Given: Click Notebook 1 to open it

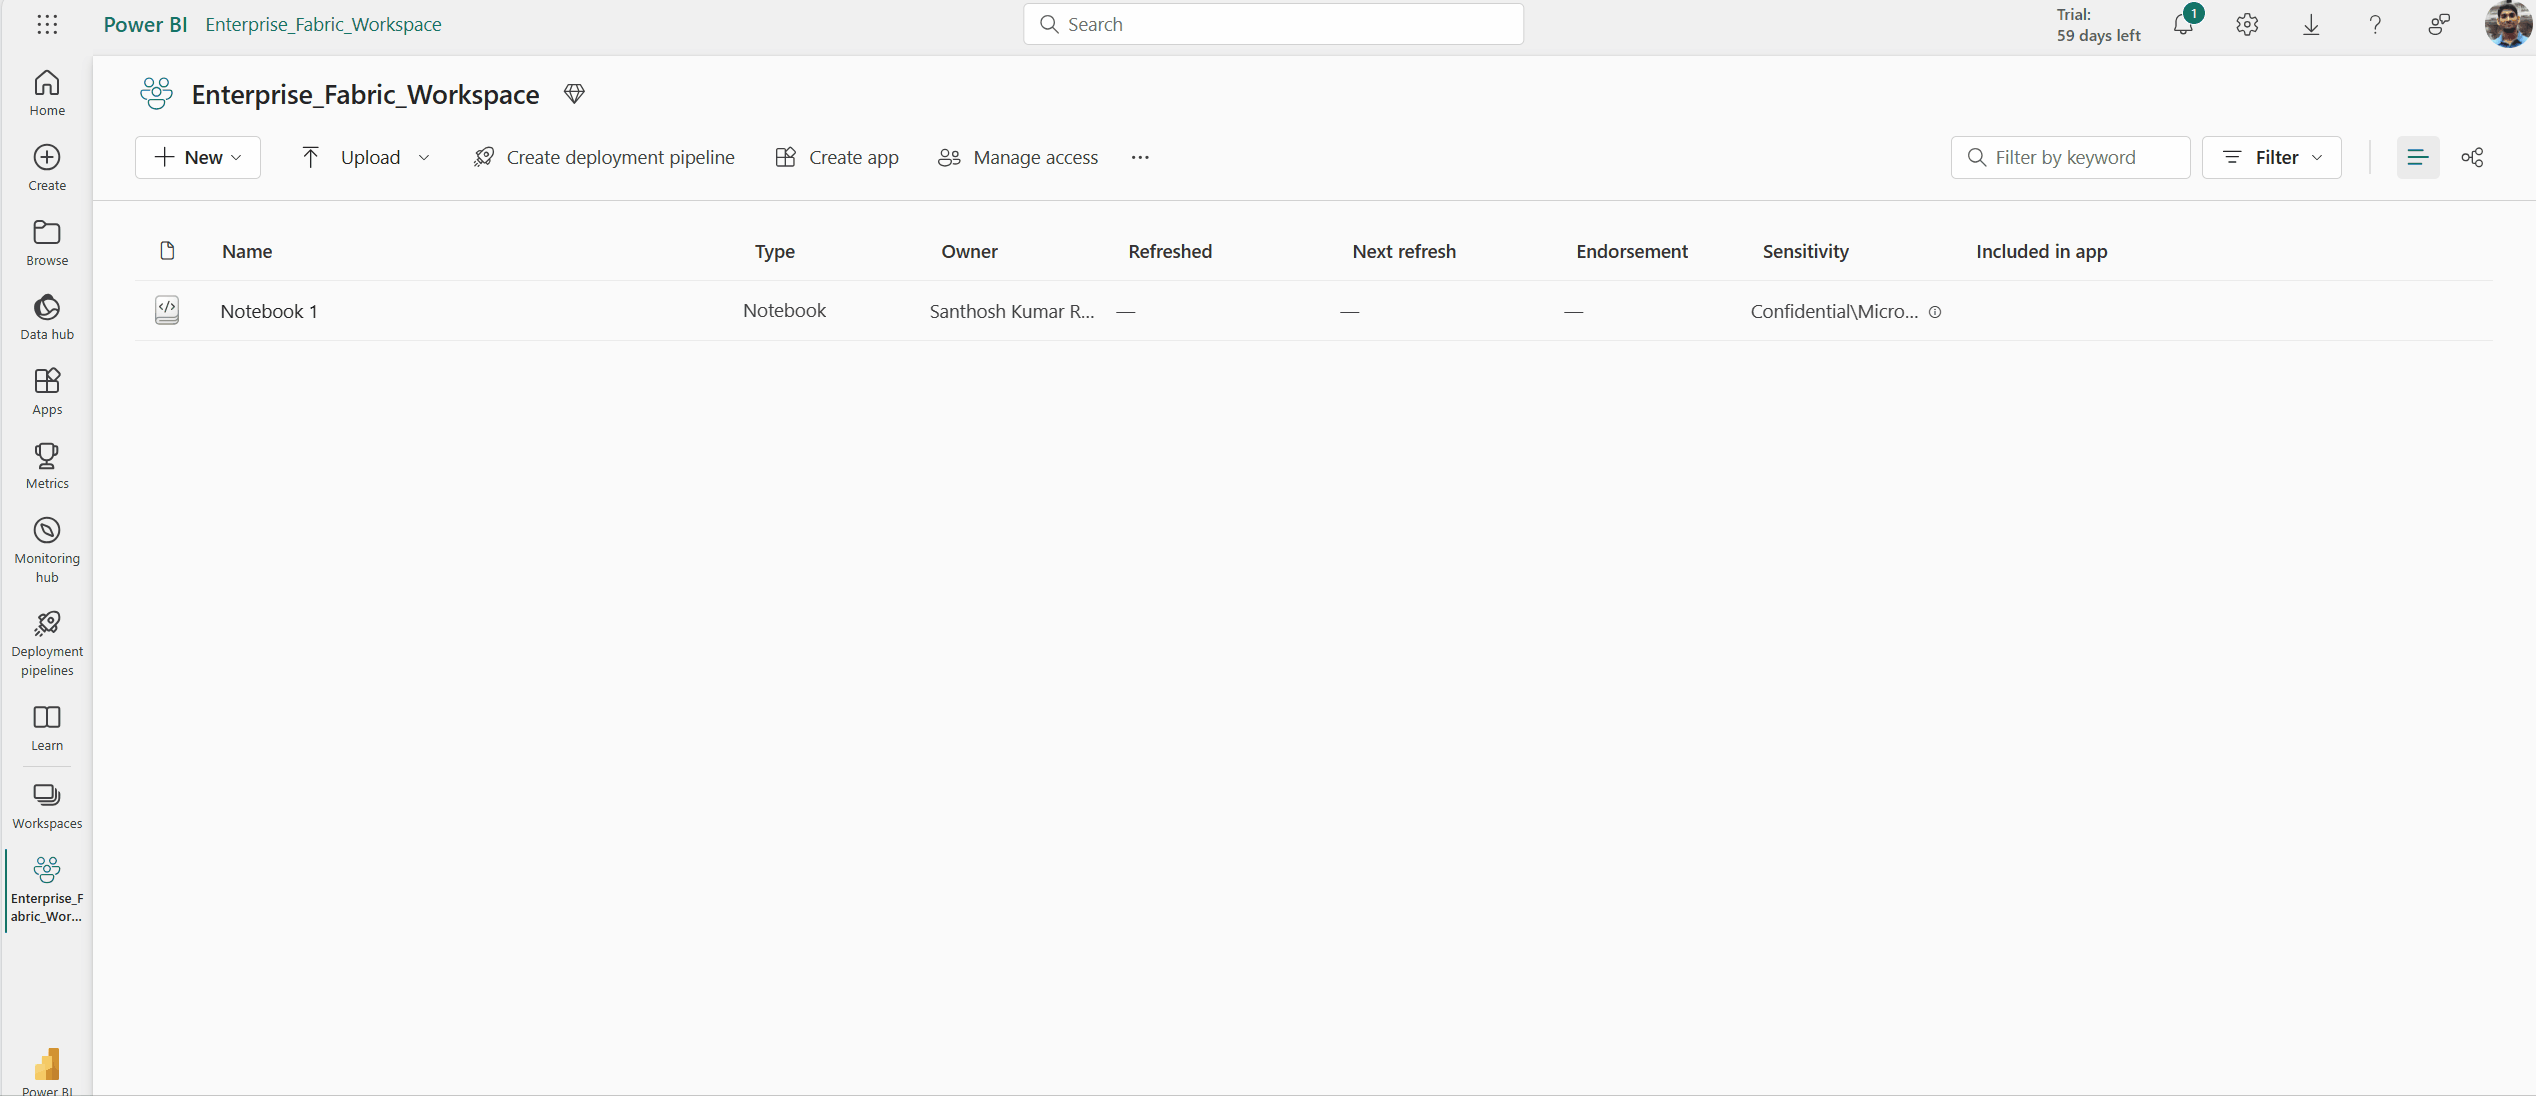Looking at the screenshot, I should 268,310.
